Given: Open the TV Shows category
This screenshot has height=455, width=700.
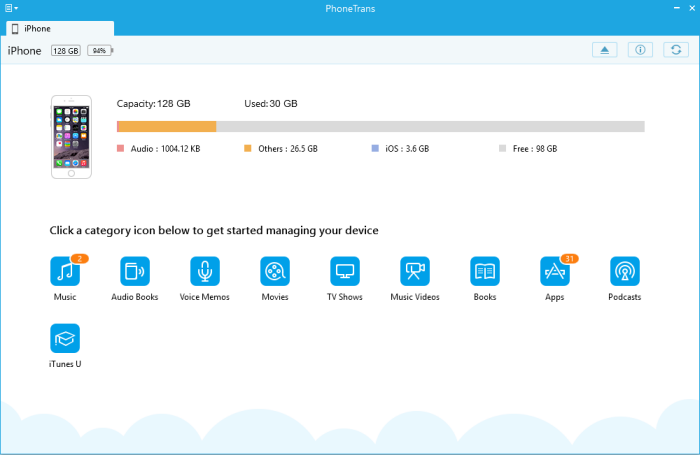Looking at the screenshot, I should click(345, 271).
